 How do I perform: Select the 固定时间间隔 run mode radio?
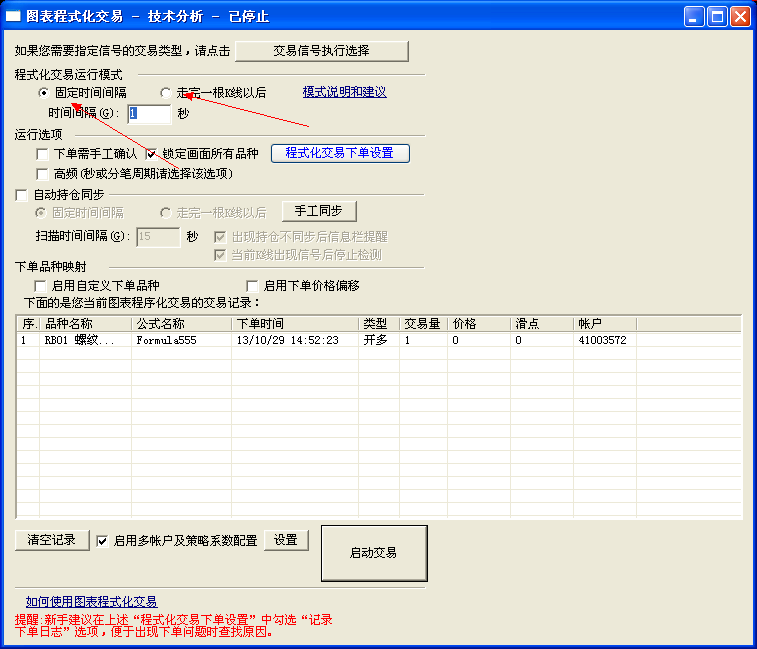click(43, 92)
